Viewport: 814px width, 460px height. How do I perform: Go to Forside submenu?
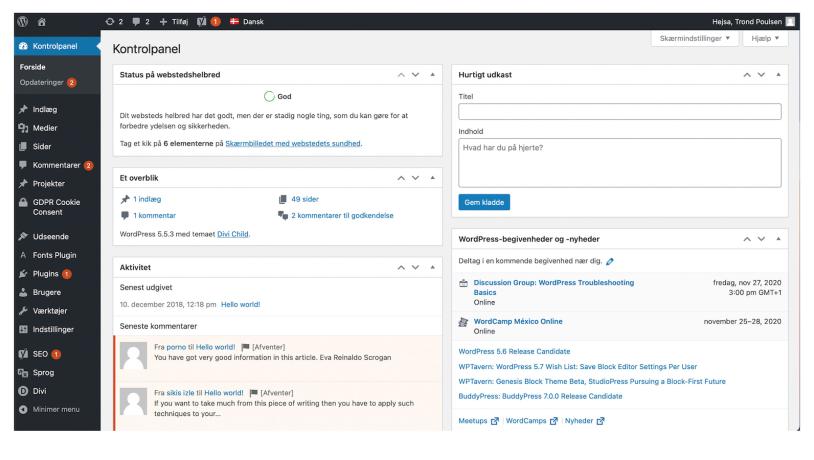pos(33,67)
